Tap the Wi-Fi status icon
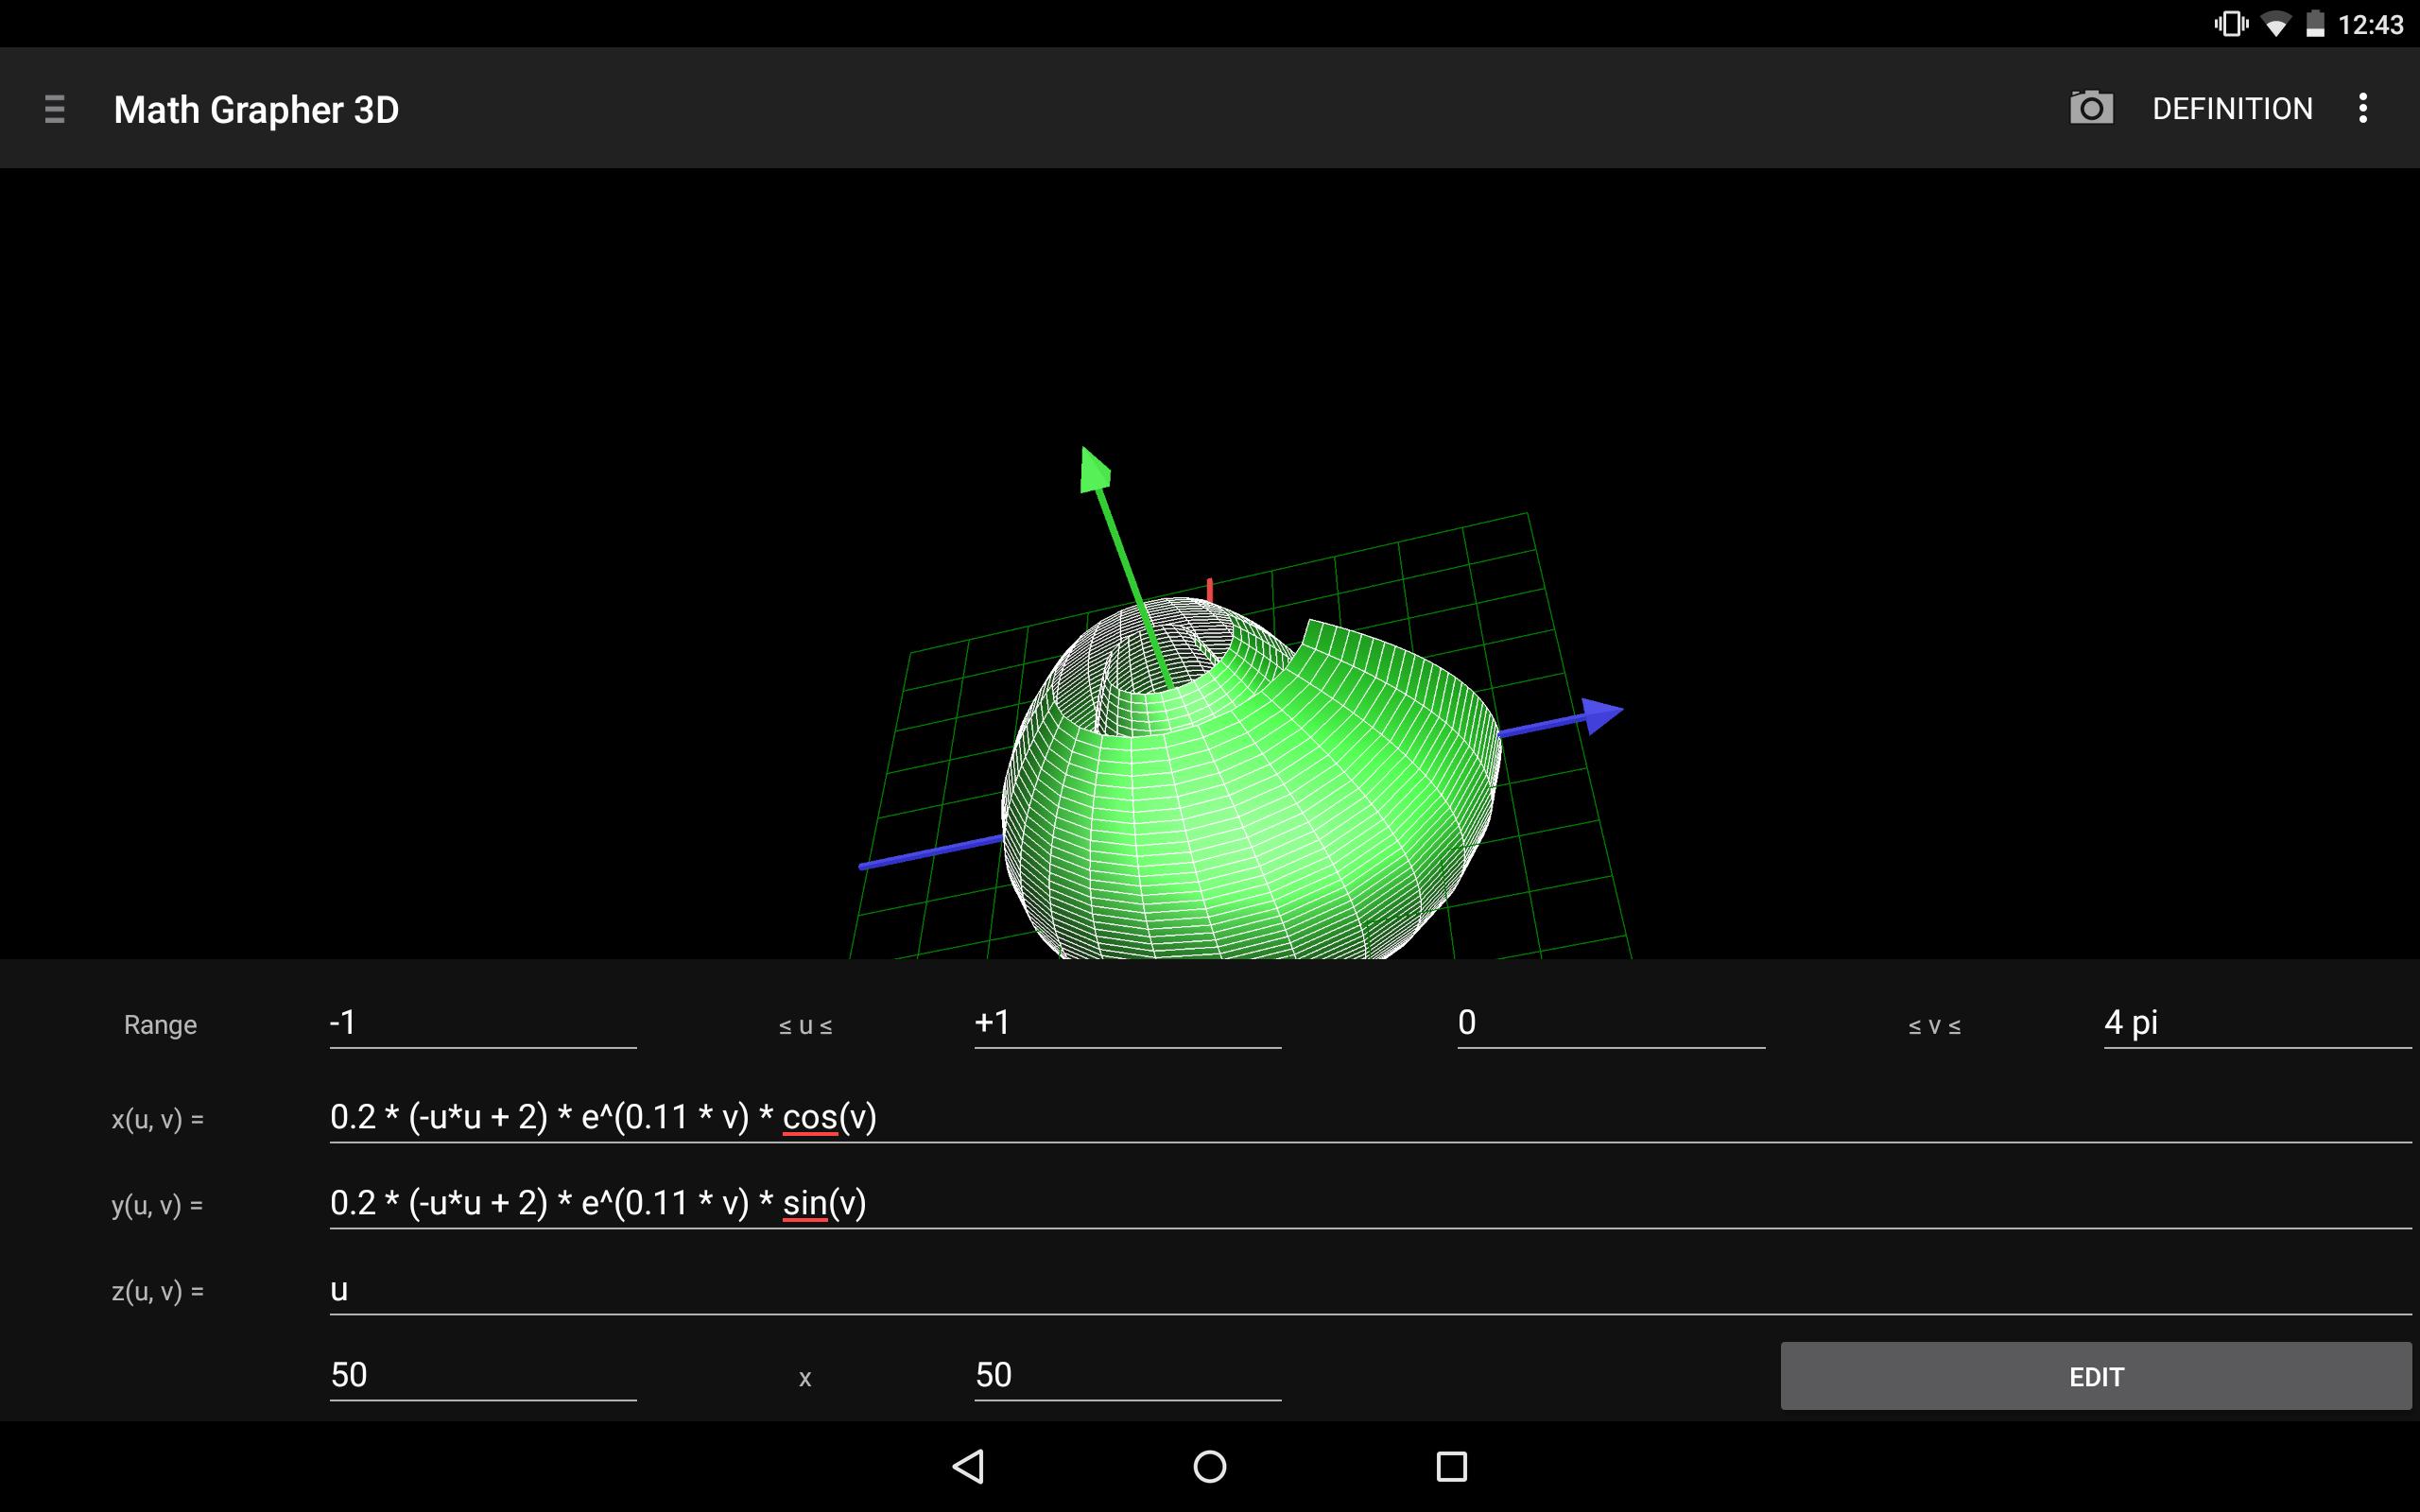 click(2277, 24)
